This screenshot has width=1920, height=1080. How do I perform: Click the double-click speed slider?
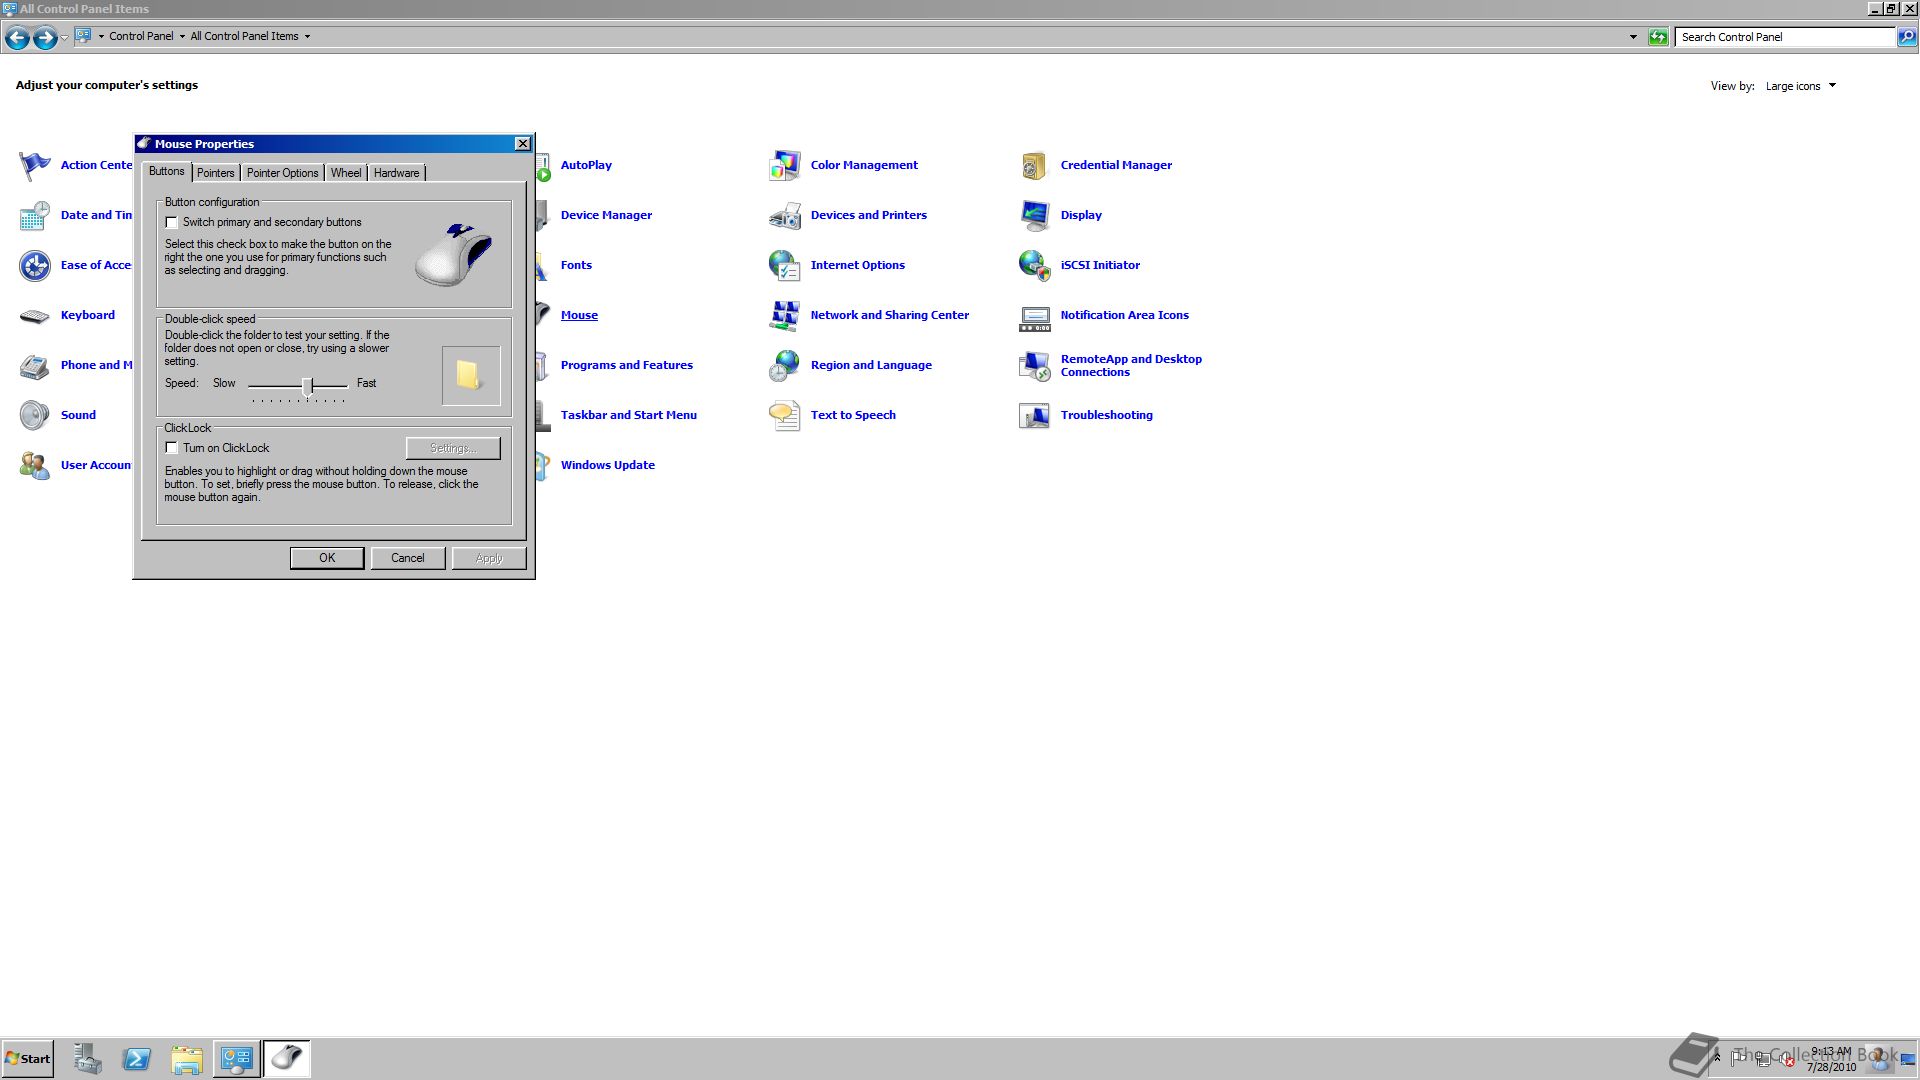point(308,385)
